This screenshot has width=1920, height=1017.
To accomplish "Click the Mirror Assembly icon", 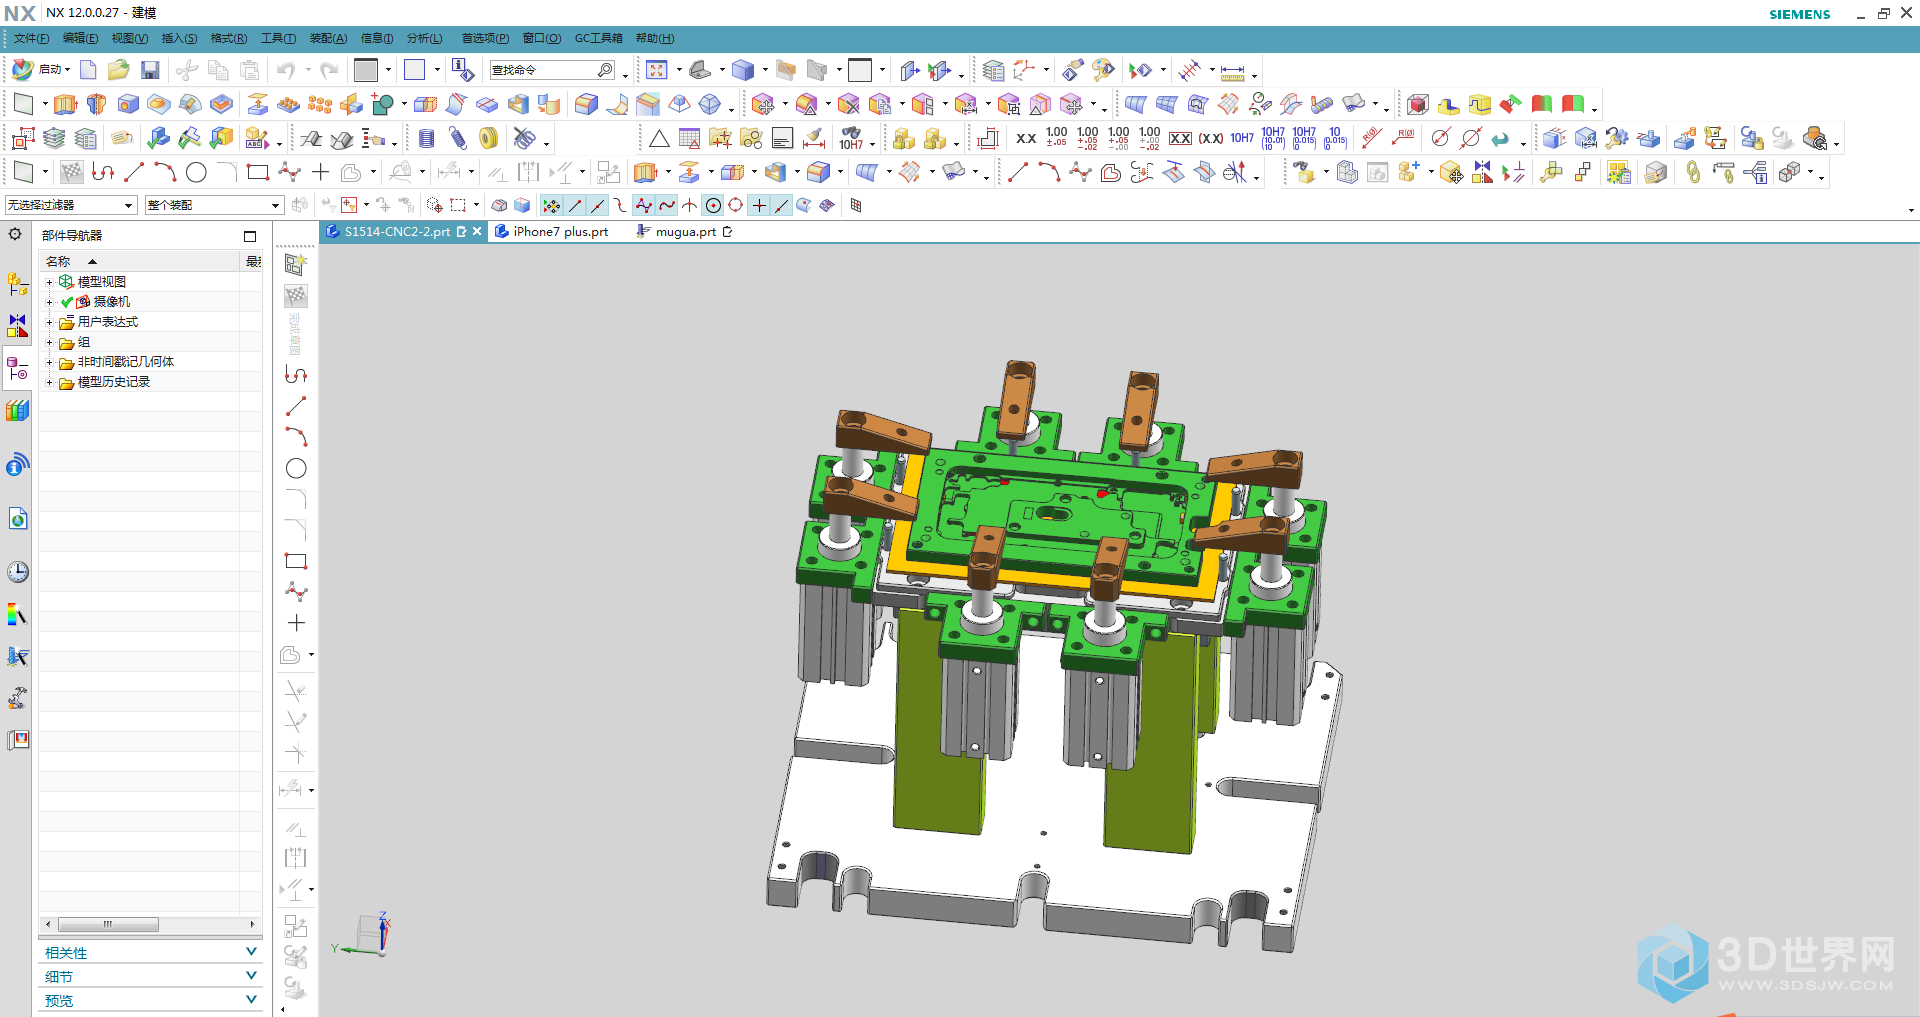I will click(x=1482, y=172).
